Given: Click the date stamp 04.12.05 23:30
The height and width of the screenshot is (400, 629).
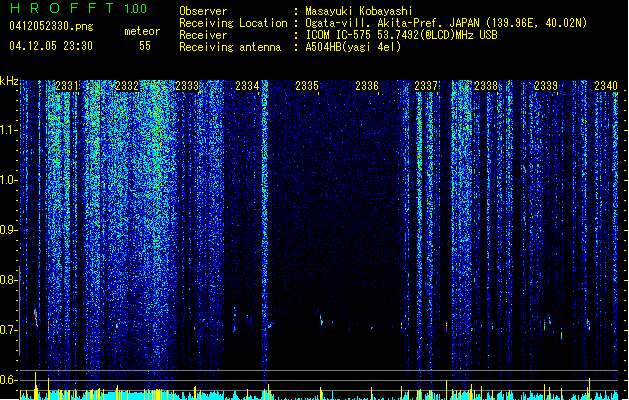Looking at the screenshot, I should (x=51, y=46).
